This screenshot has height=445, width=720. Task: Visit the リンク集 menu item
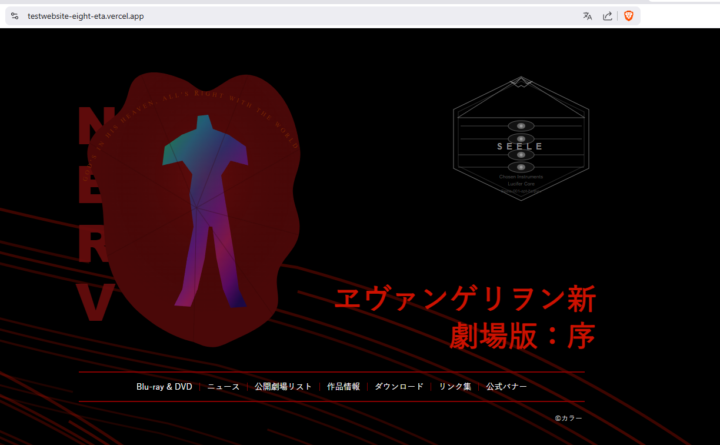455,387
